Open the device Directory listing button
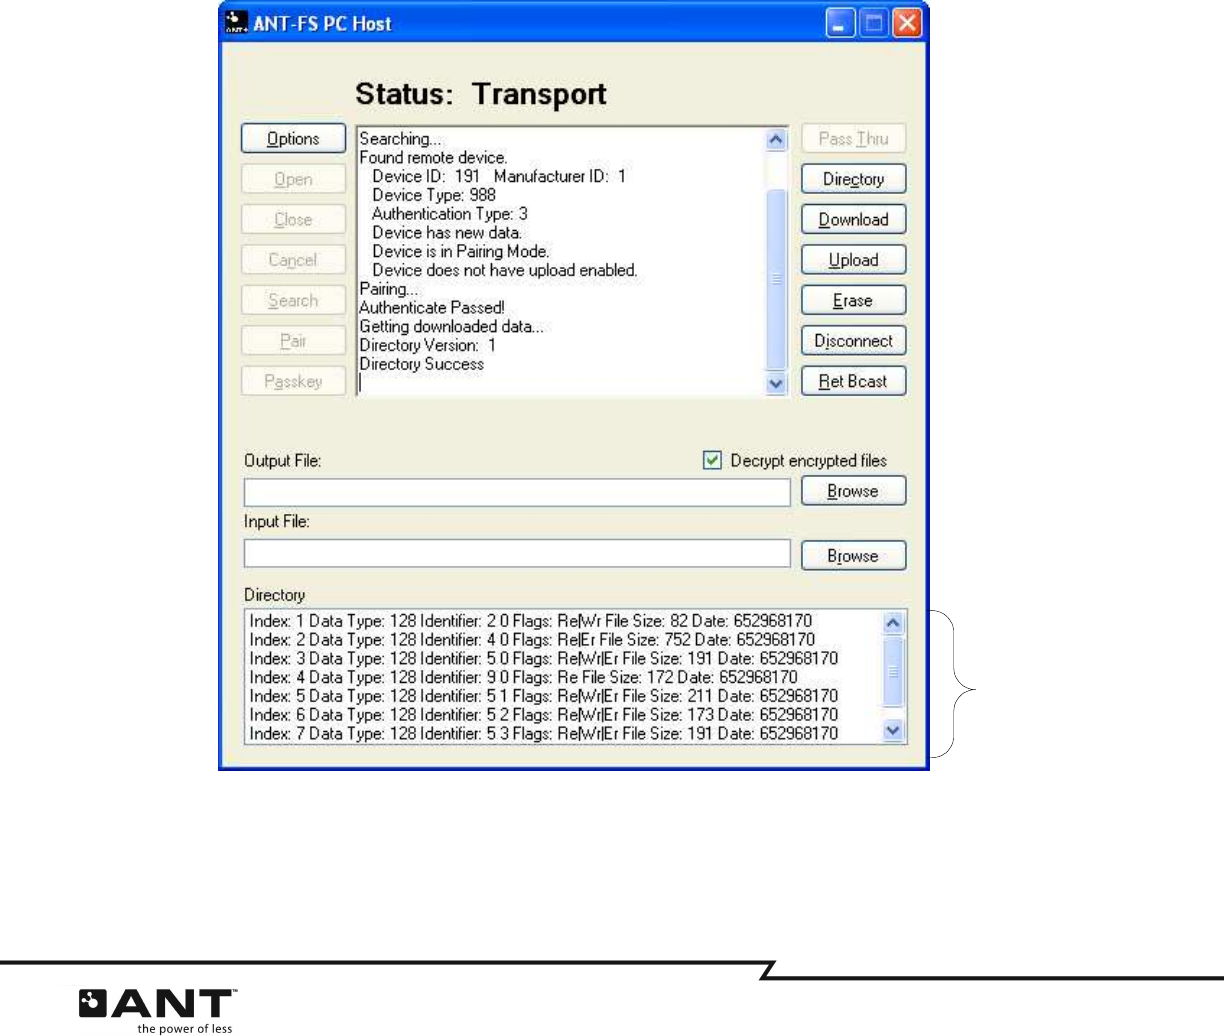1224x1036 pixels. (853, 179)
